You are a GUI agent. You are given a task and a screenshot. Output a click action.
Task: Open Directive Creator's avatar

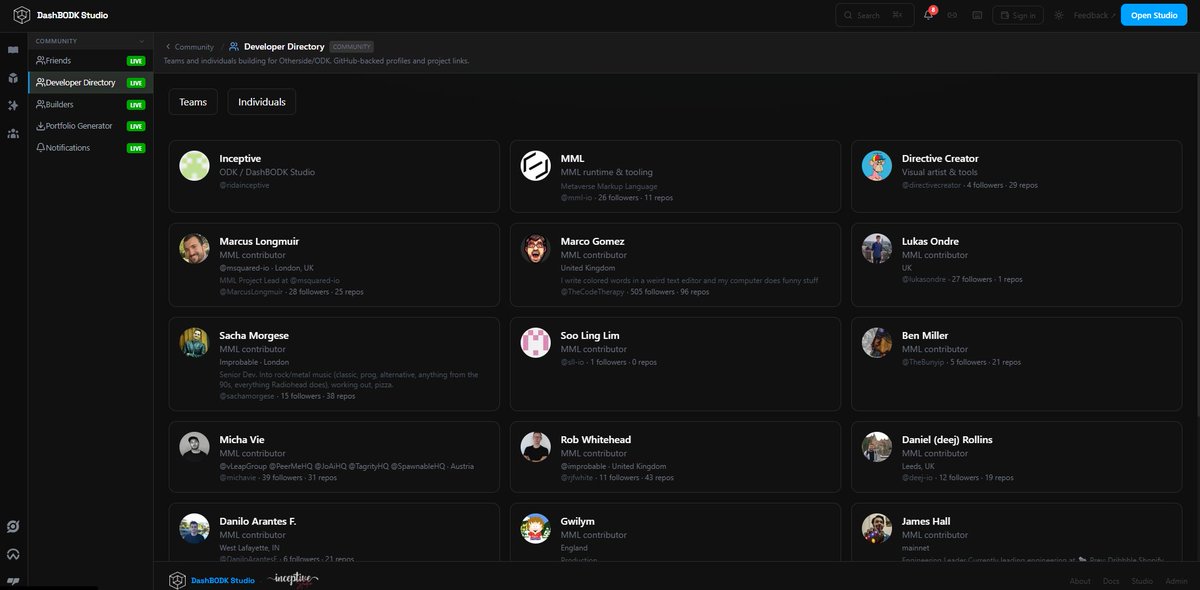[x=877, y=166]
